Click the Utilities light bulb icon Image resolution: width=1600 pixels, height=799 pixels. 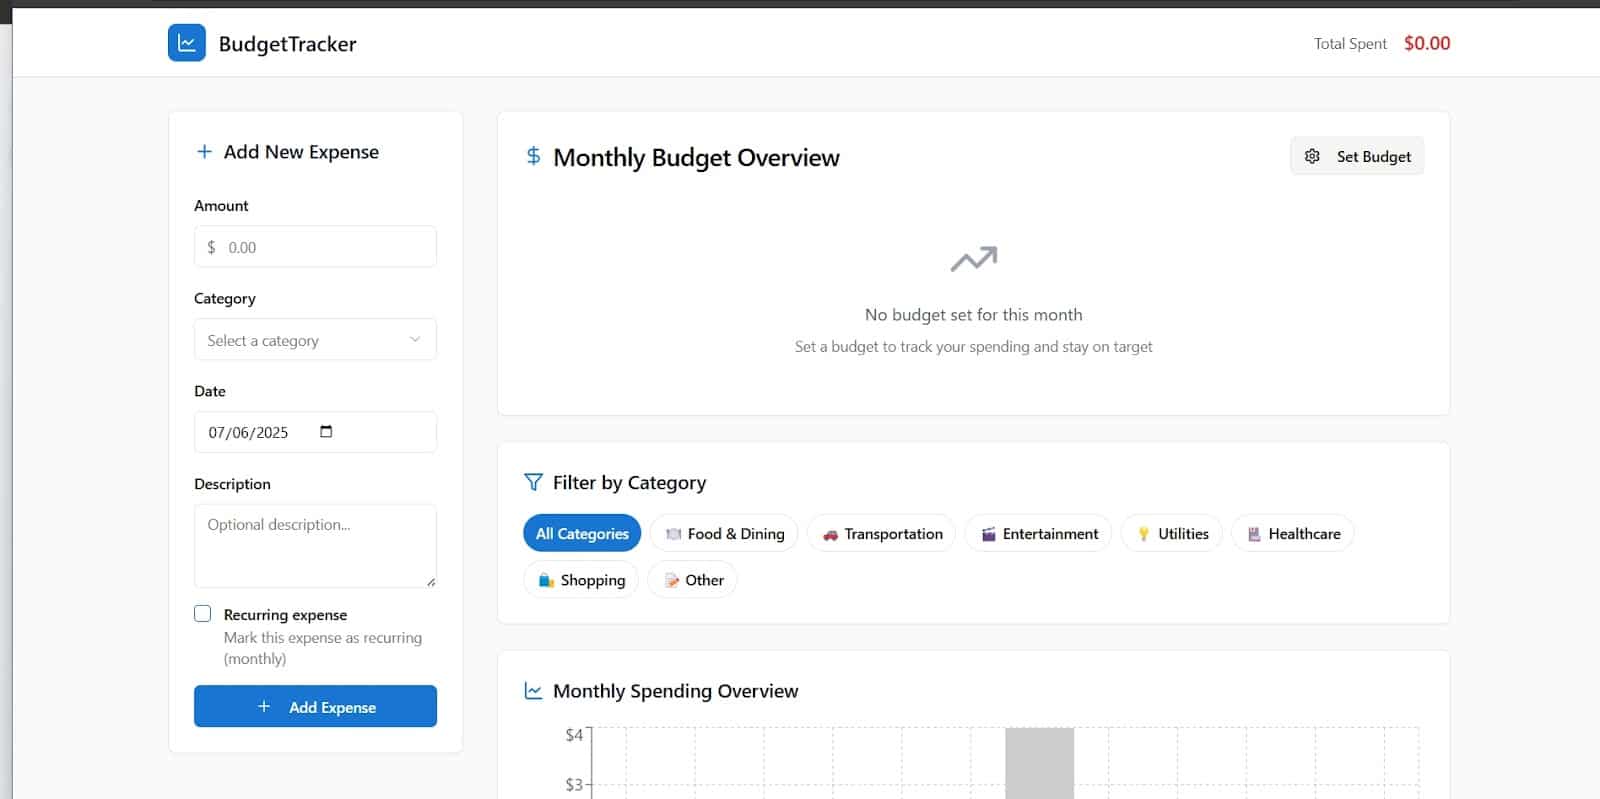(x=1143, y=534)
